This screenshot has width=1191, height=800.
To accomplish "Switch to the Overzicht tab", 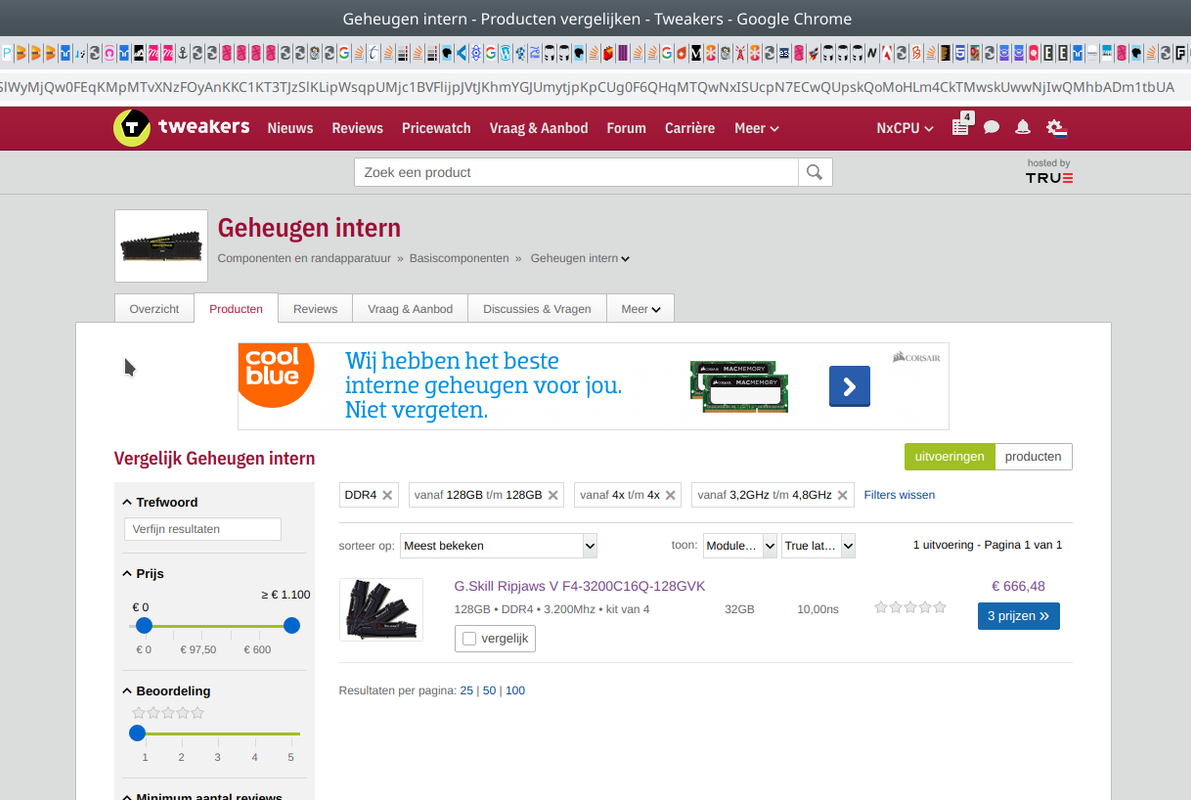I will point(154,308).
